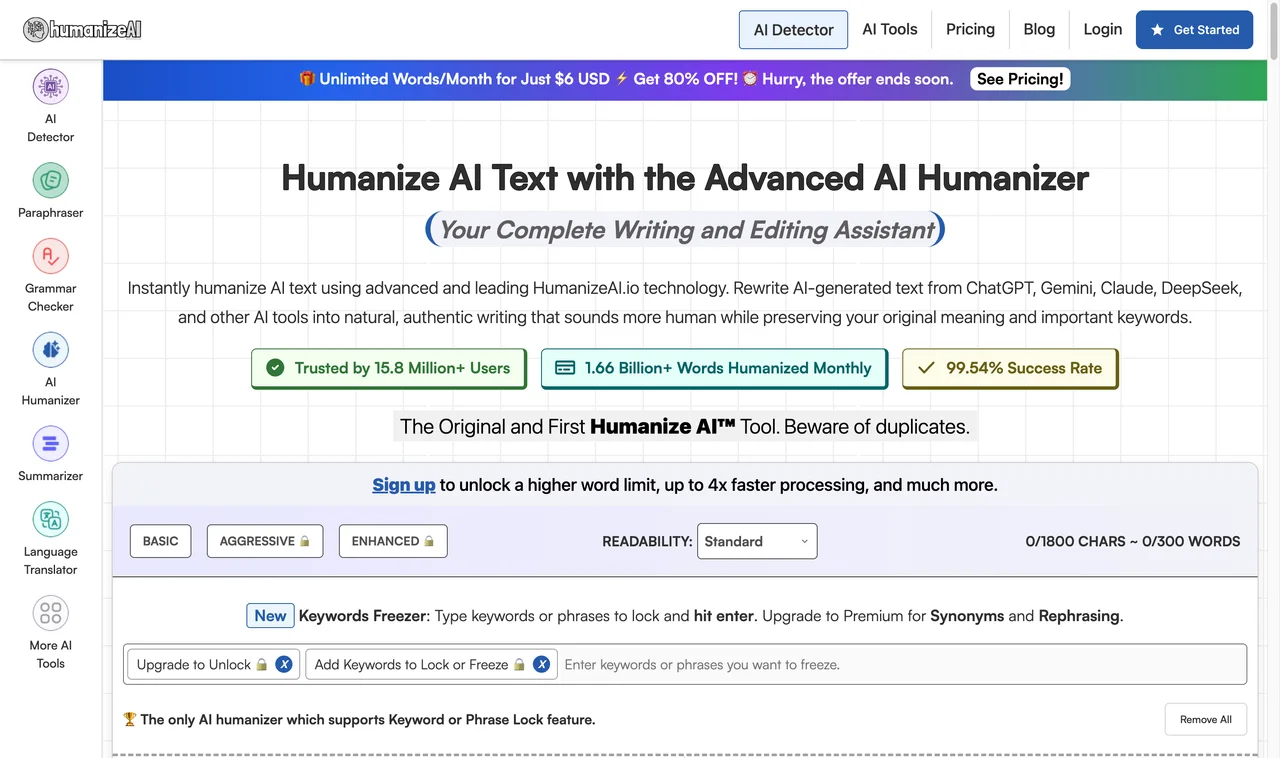Open the AI Detector sidebar icon
Screen dimensions: 1280x758
point(50,87)
